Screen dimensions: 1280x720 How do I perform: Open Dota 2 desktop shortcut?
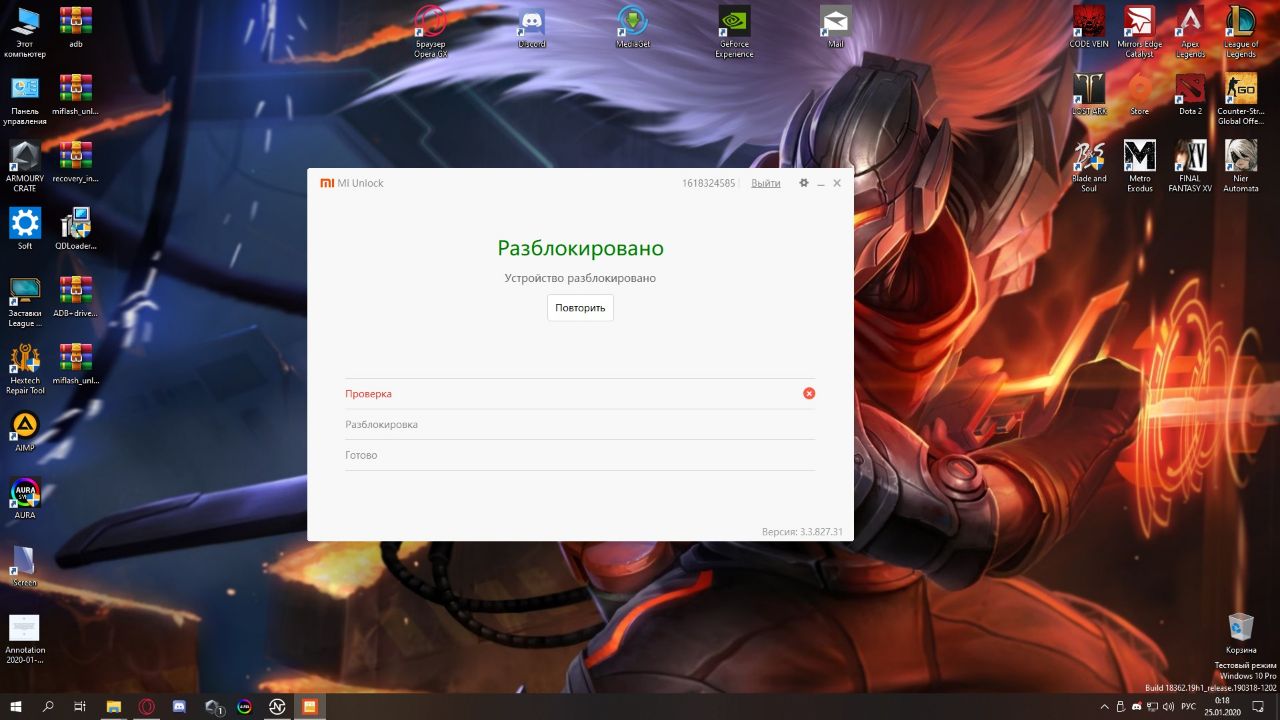pos(1190,95)
